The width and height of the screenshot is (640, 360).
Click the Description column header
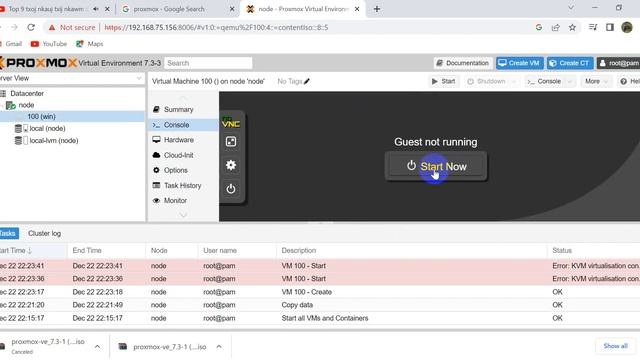click(x=411, y=251)
